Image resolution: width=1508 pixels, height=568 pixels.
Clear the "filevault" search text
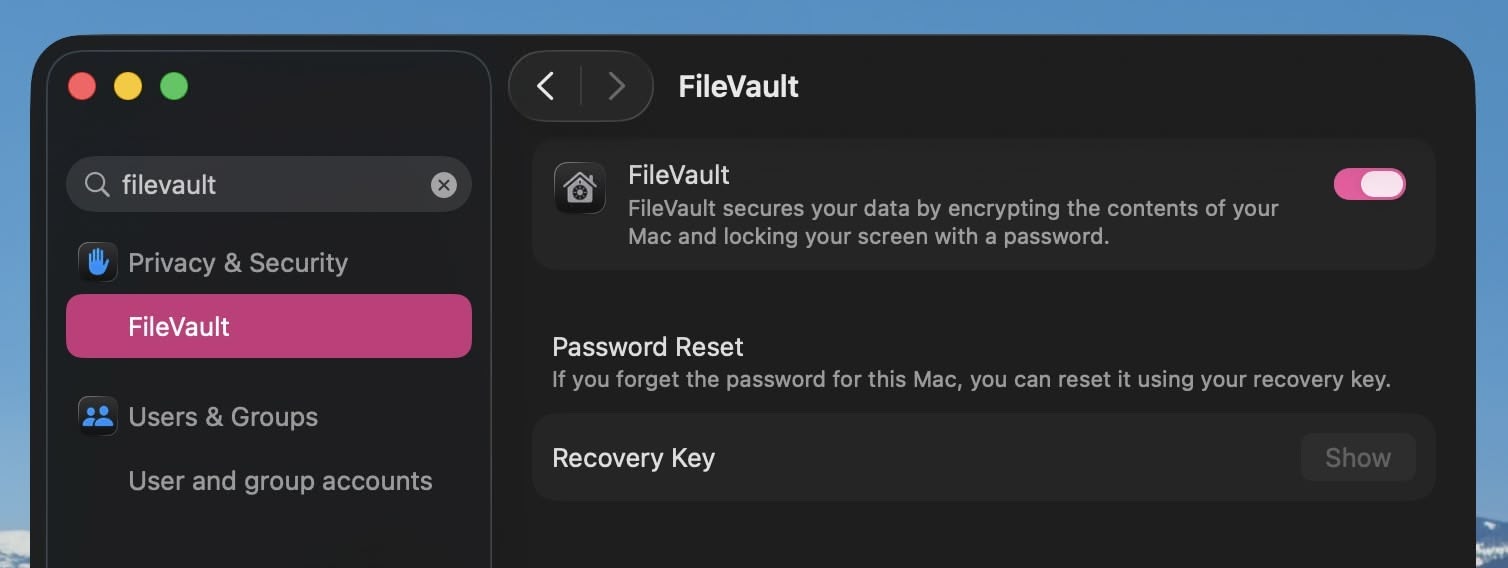[443, 185]
